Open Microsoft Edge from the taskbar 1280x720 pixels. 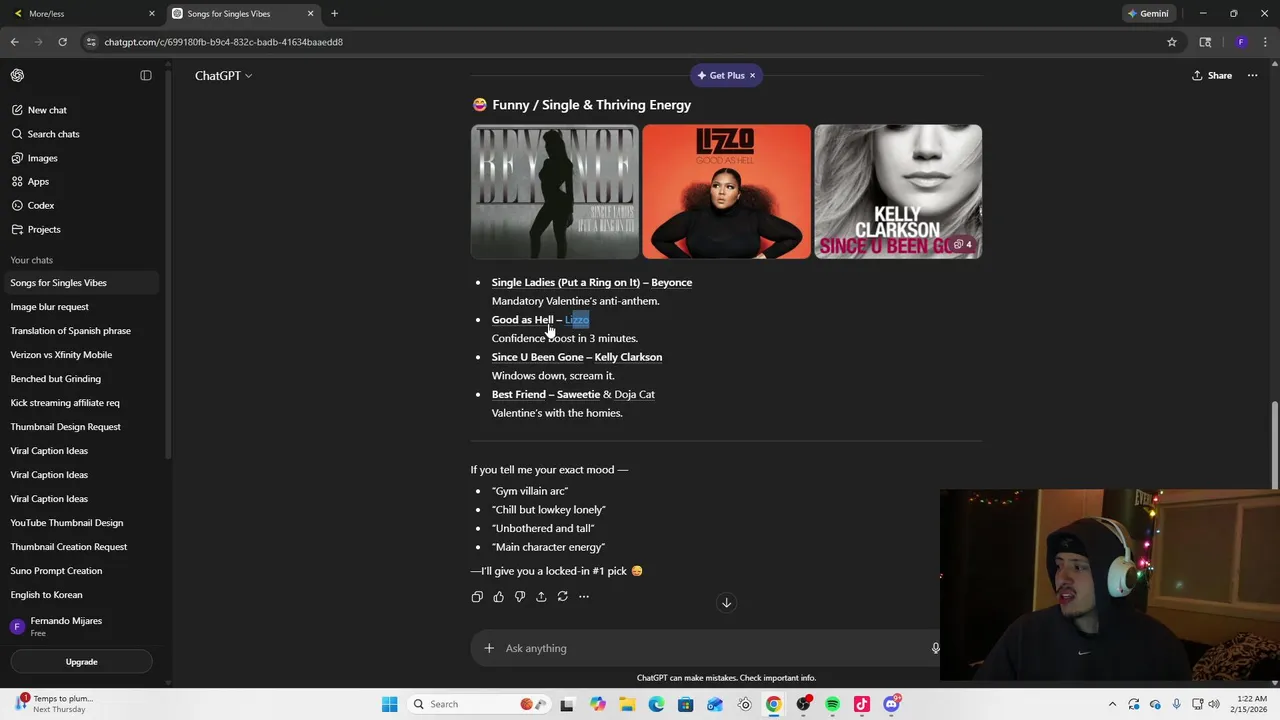[x=656, y=704]
